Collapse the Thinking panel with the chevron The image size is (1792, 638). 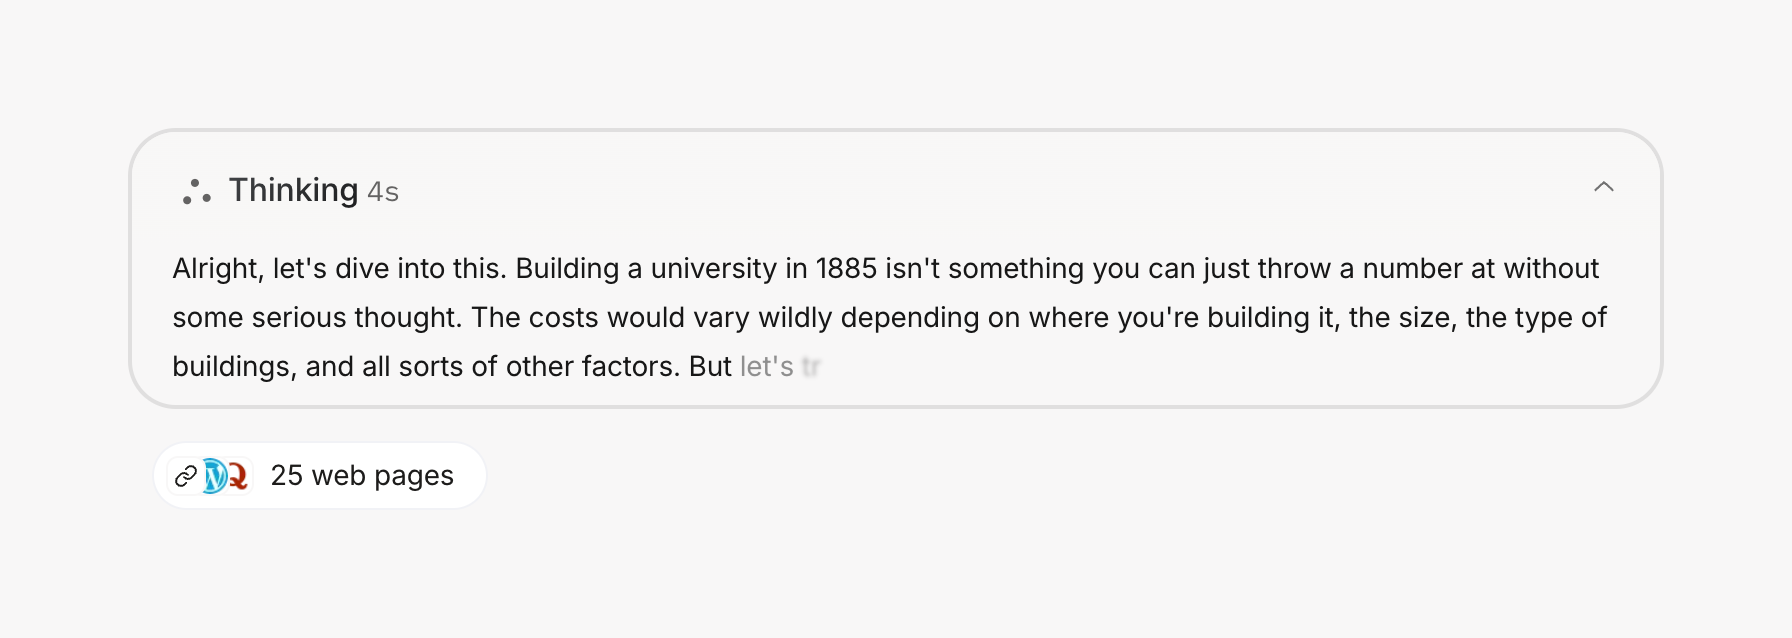pos(1603,187)
